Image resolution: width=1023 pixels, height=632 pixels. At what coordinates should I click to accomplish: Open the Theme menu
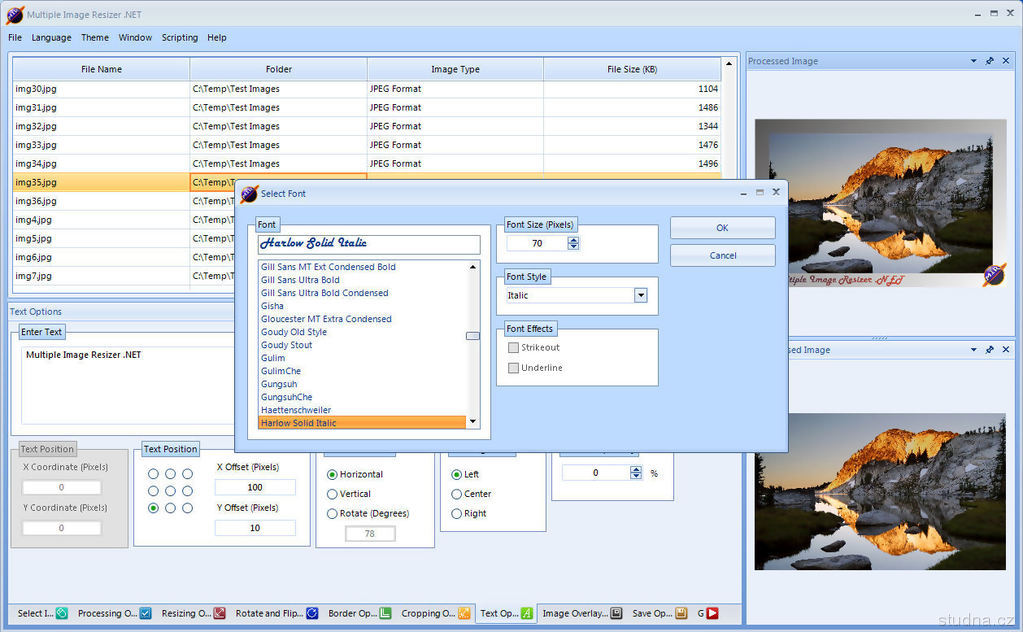tap(95, 38)
